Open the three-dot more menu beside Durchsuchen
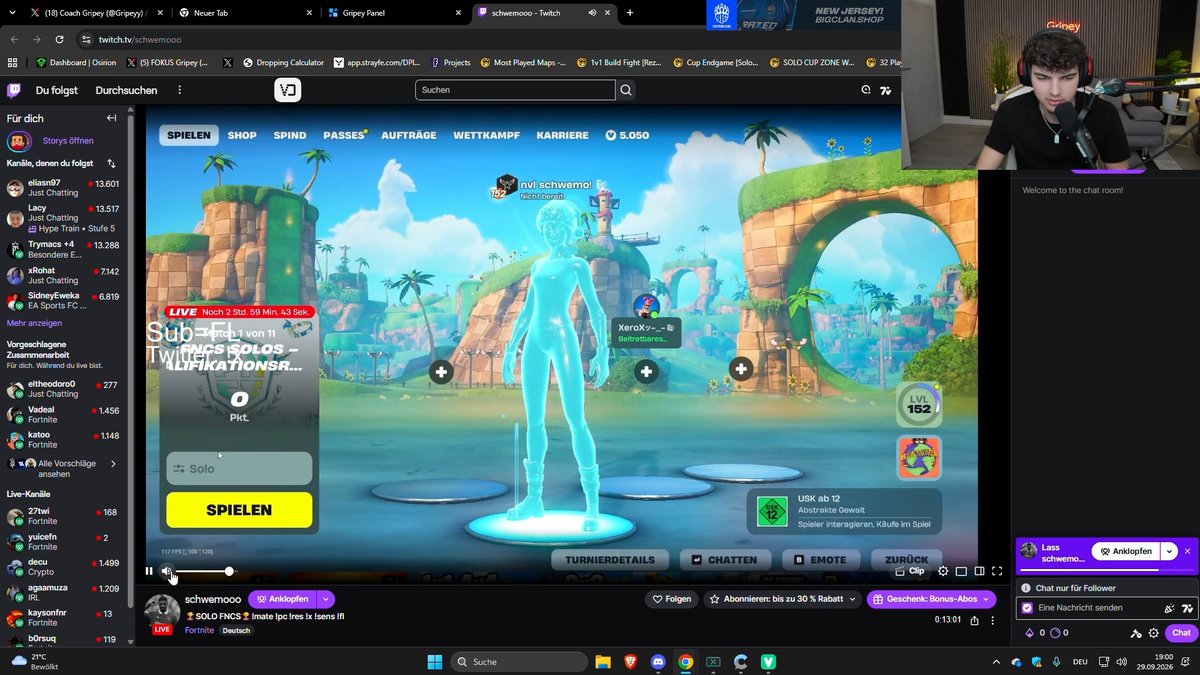 (180, 90)
